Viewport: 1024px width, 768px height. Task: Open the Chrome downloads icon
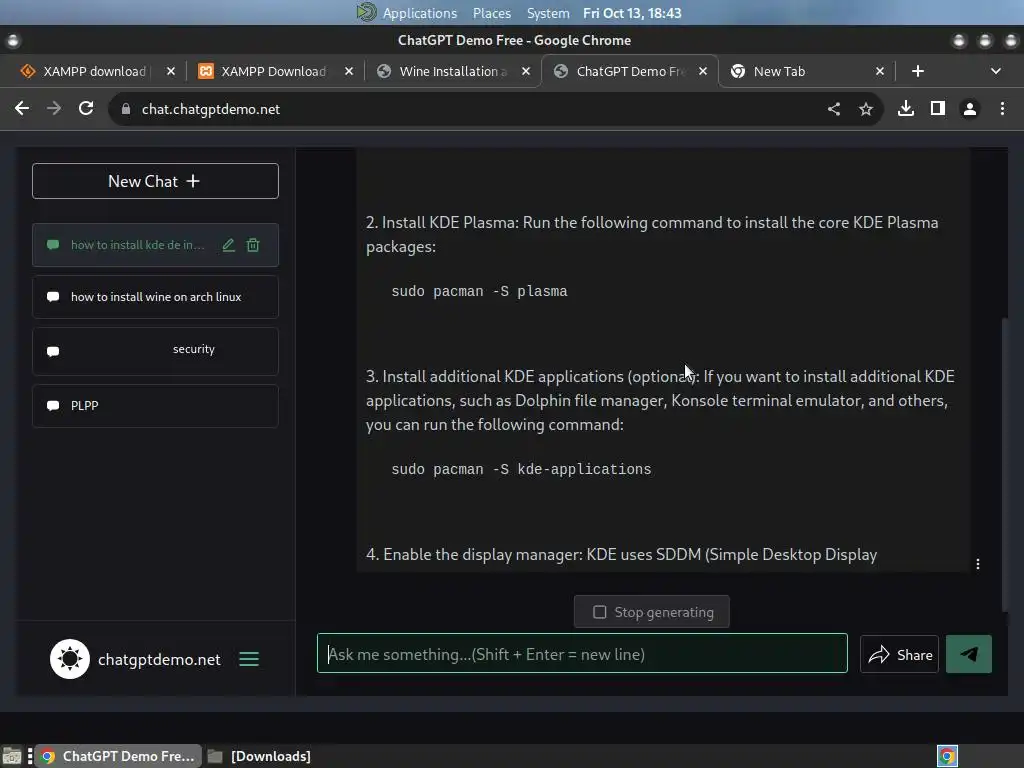906,108
